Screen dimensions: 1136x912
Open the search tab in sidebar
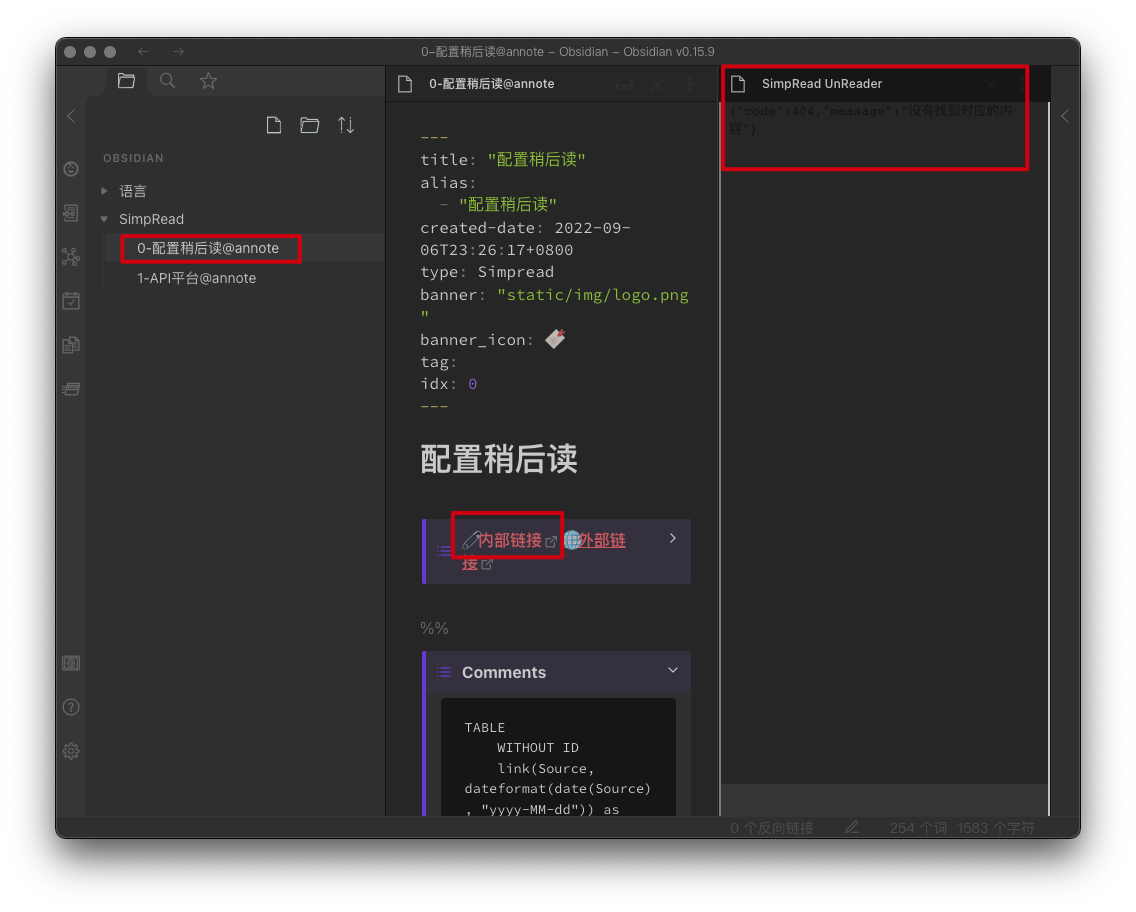pyautogui.click(x=167, y=81)
